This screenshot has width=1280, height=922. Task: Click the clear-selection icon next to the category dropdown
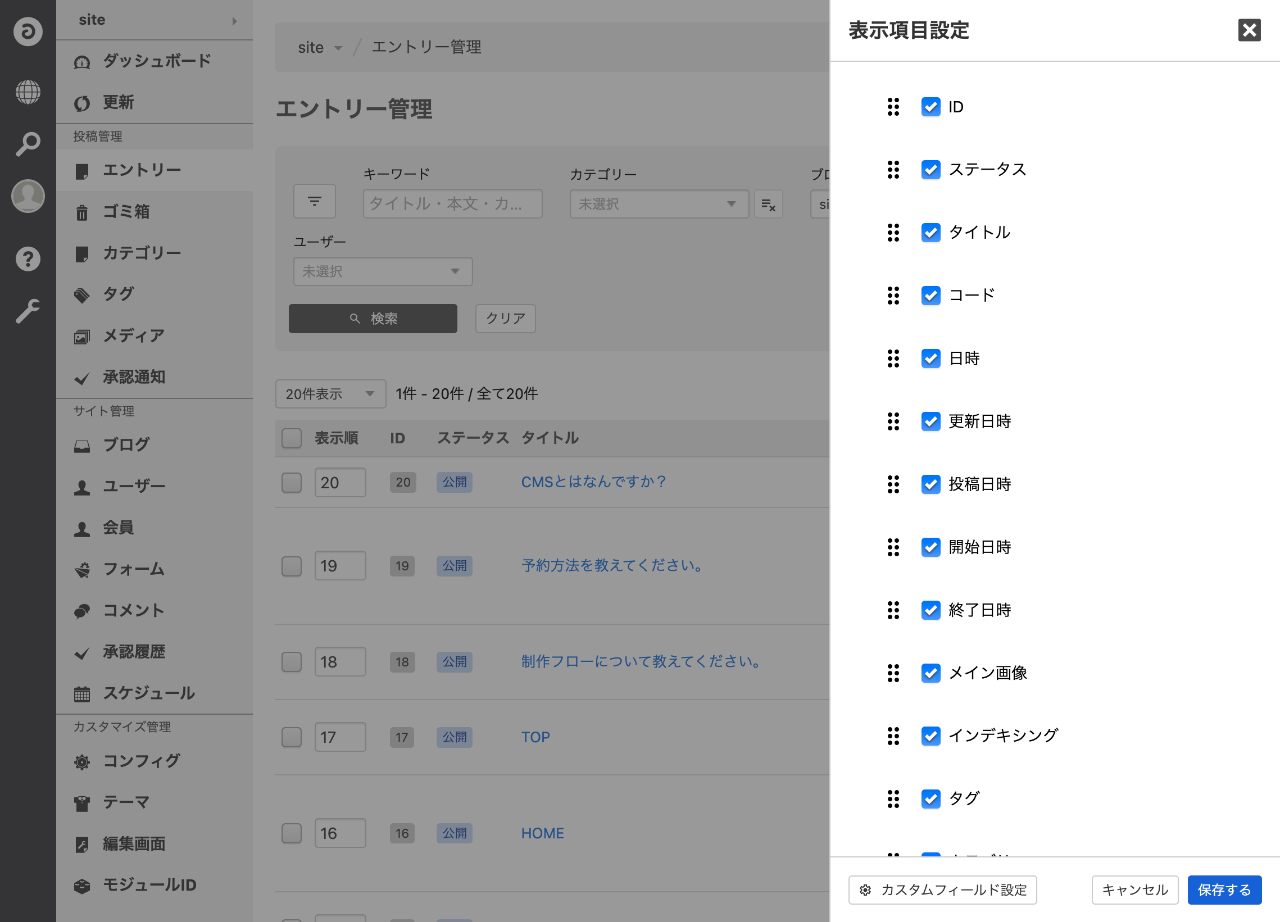tap(769, 204)
